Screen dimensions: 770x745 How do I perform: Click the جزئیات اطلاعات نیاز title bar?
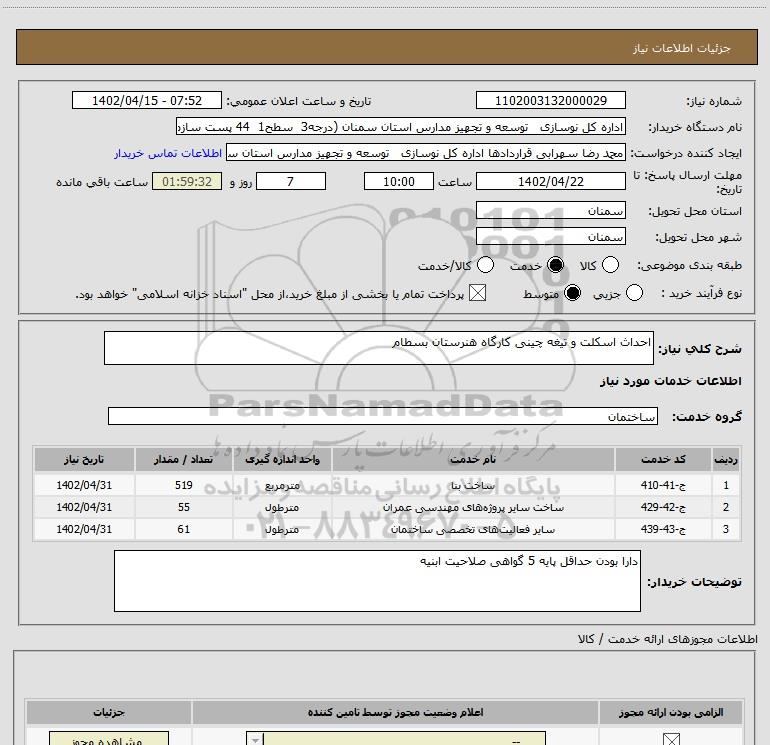click(x=386, y=47)
